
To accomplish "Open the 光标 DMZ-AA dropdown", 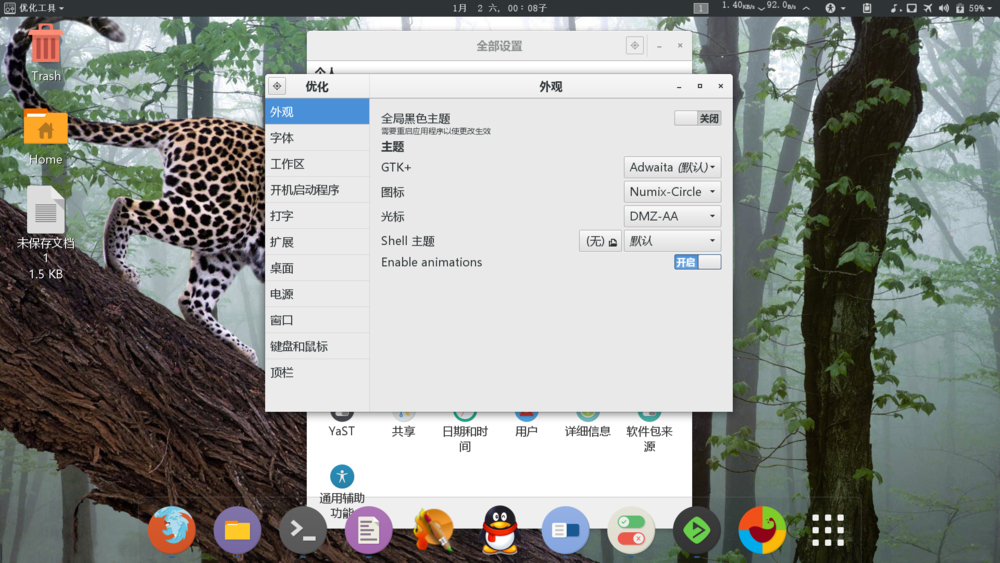I will [672, 216].
